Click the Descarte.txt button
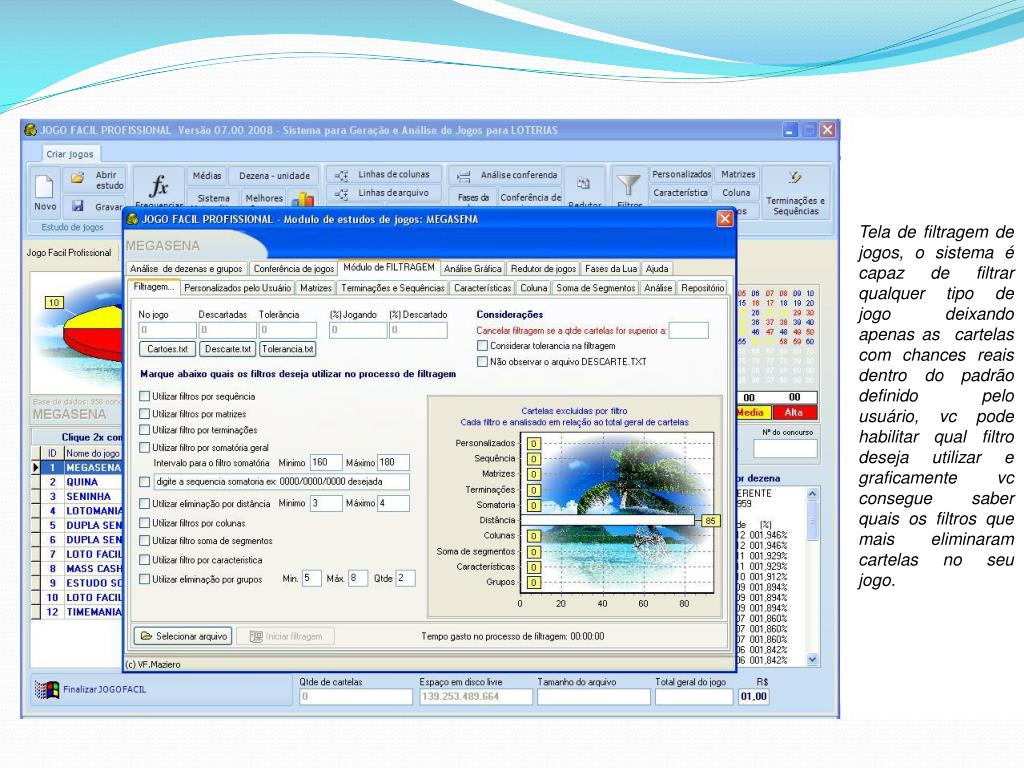Viewport: 1024px width, 768px height. click(x=227, y=349)
